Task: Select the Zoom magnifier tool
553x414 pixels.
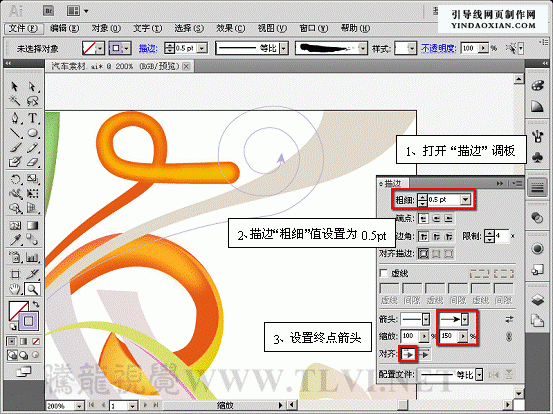Action: click(32, 290)
